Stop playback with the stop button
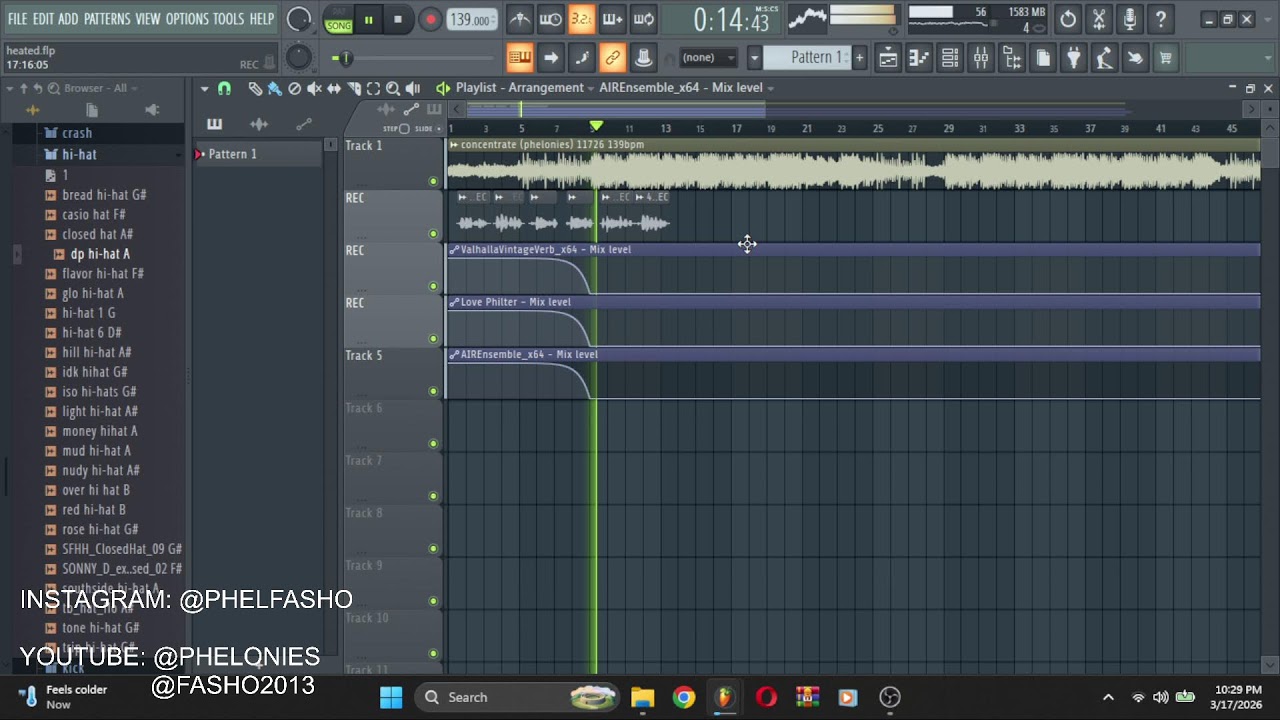The width and height of the screenshot is (1280, 720). pyautogui.click(x=398, y=19)
